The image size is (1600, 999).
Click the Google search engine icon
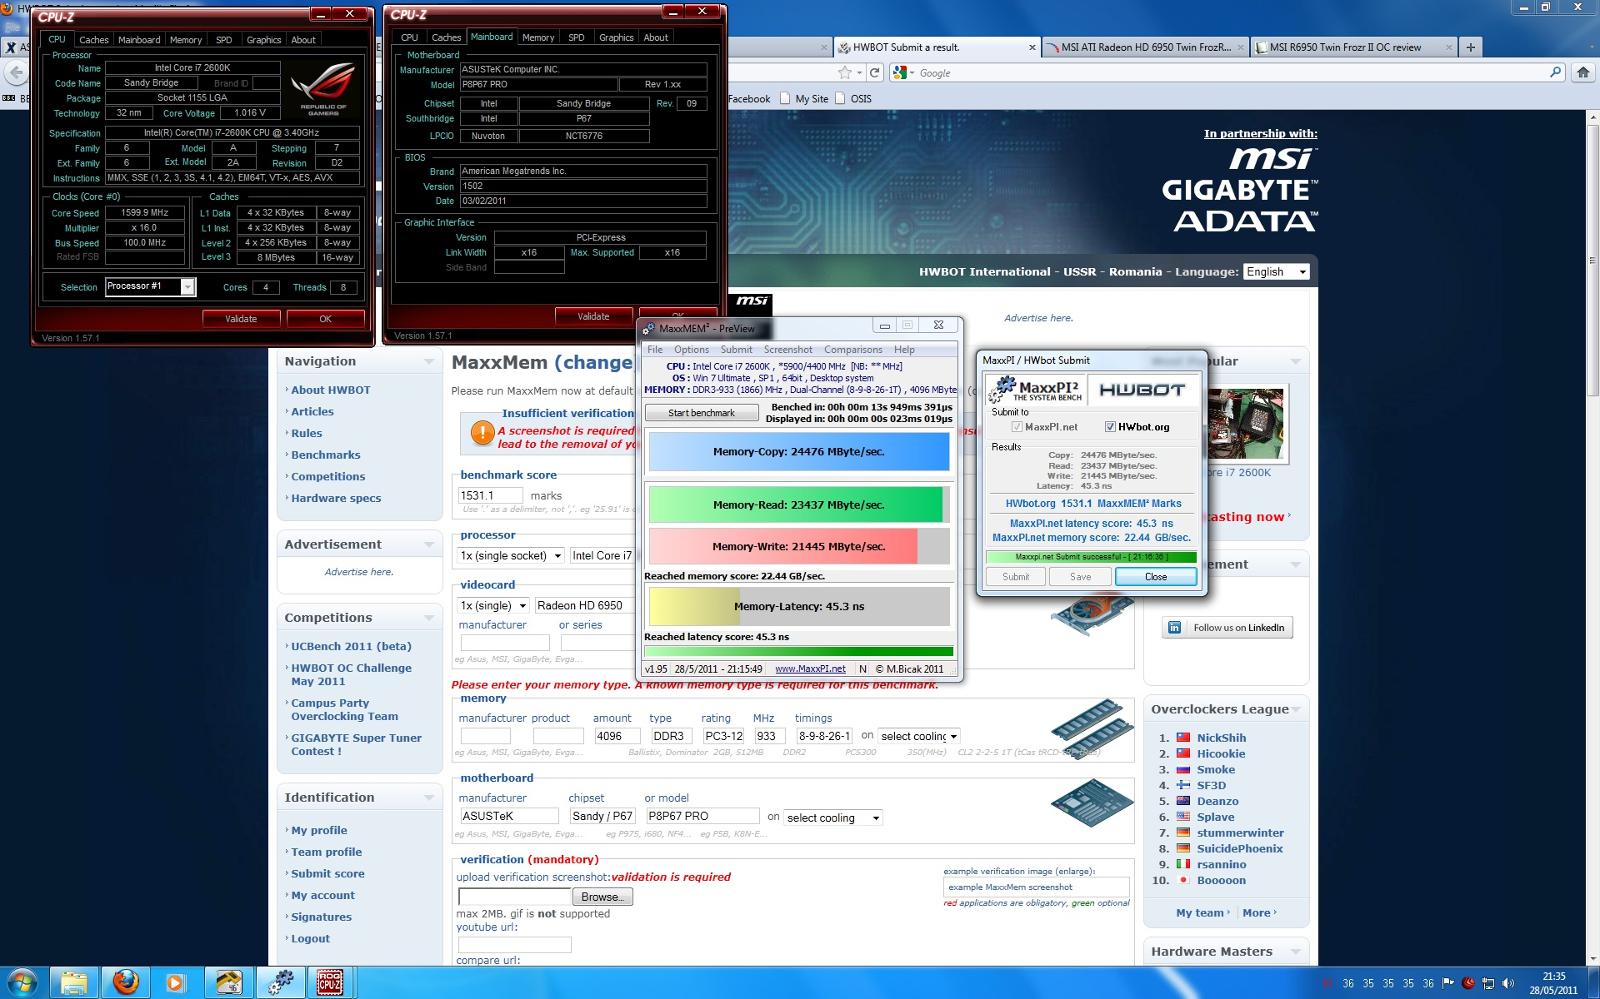click(x=899, y=72)
